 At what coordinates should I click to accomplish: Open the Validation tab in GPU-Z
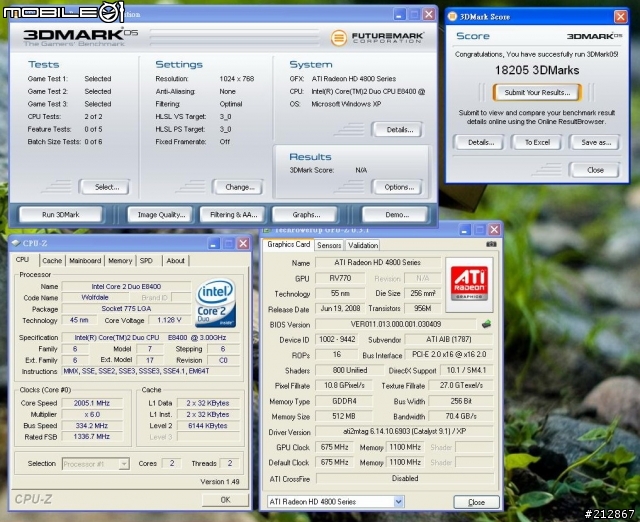363,245
